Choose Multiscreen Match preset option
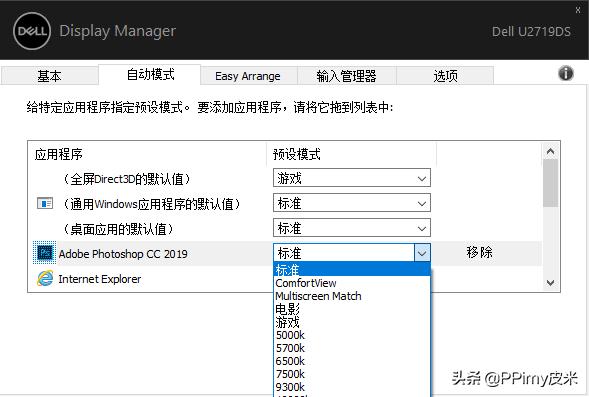Image resolution: width=589 pixels, height=397 pixels. tap(352, 296)
